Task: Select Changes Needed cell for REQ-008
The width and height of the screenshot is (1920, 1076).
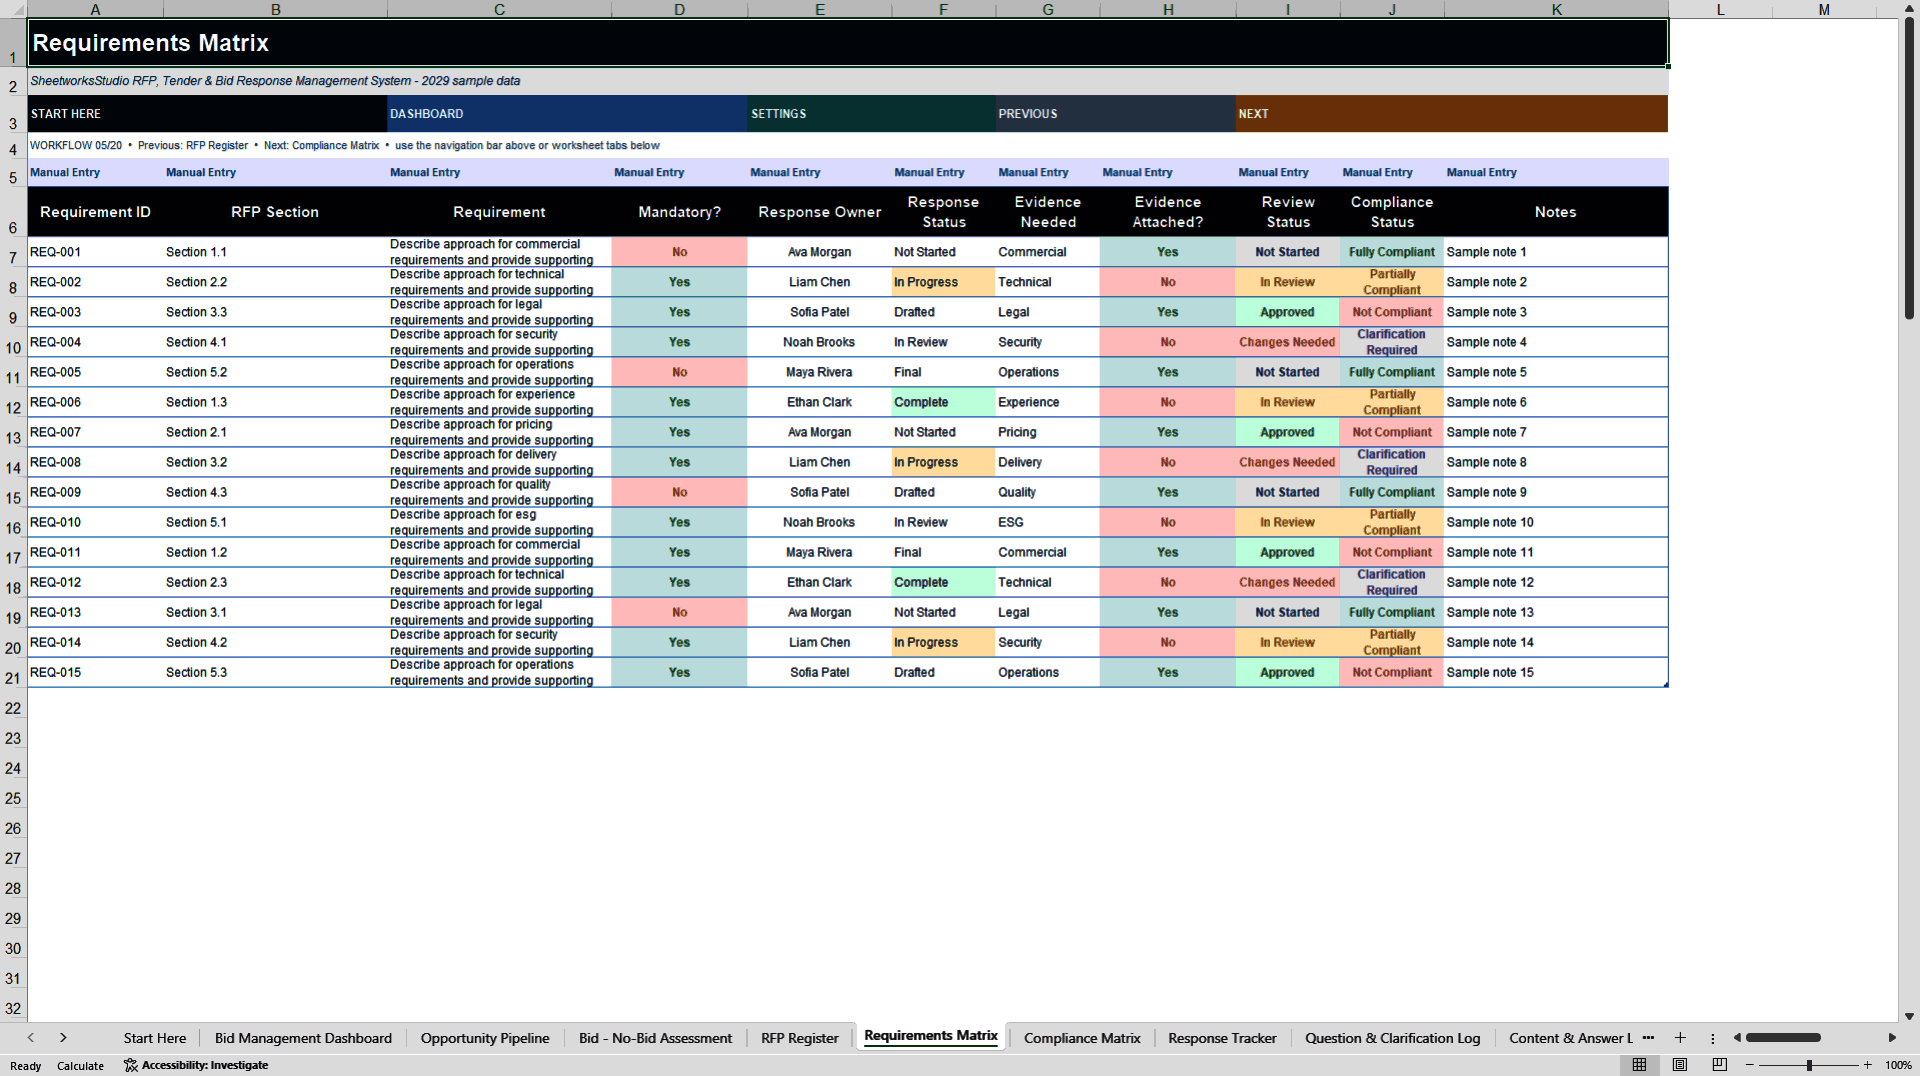Action: (1287, 462)
